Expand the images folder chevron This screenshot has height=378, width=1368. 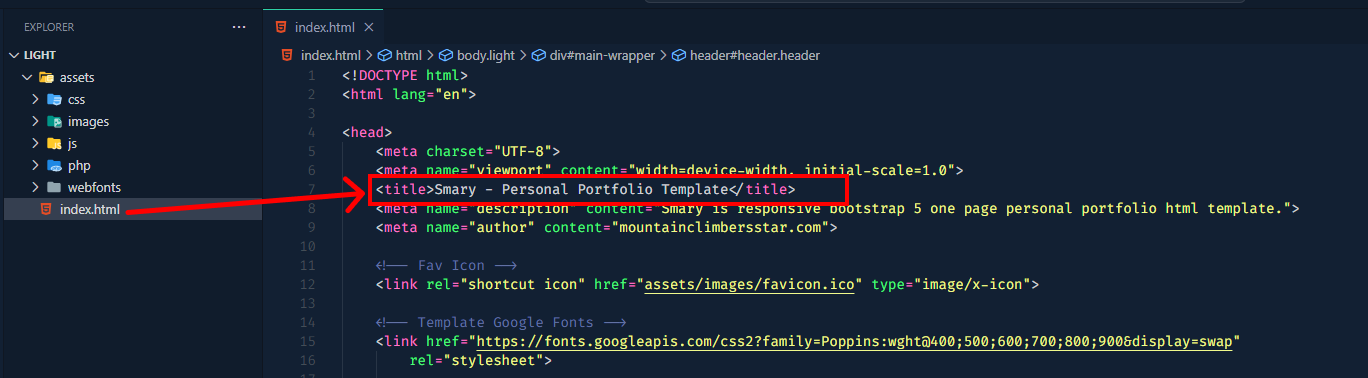[x=36, y=121]
